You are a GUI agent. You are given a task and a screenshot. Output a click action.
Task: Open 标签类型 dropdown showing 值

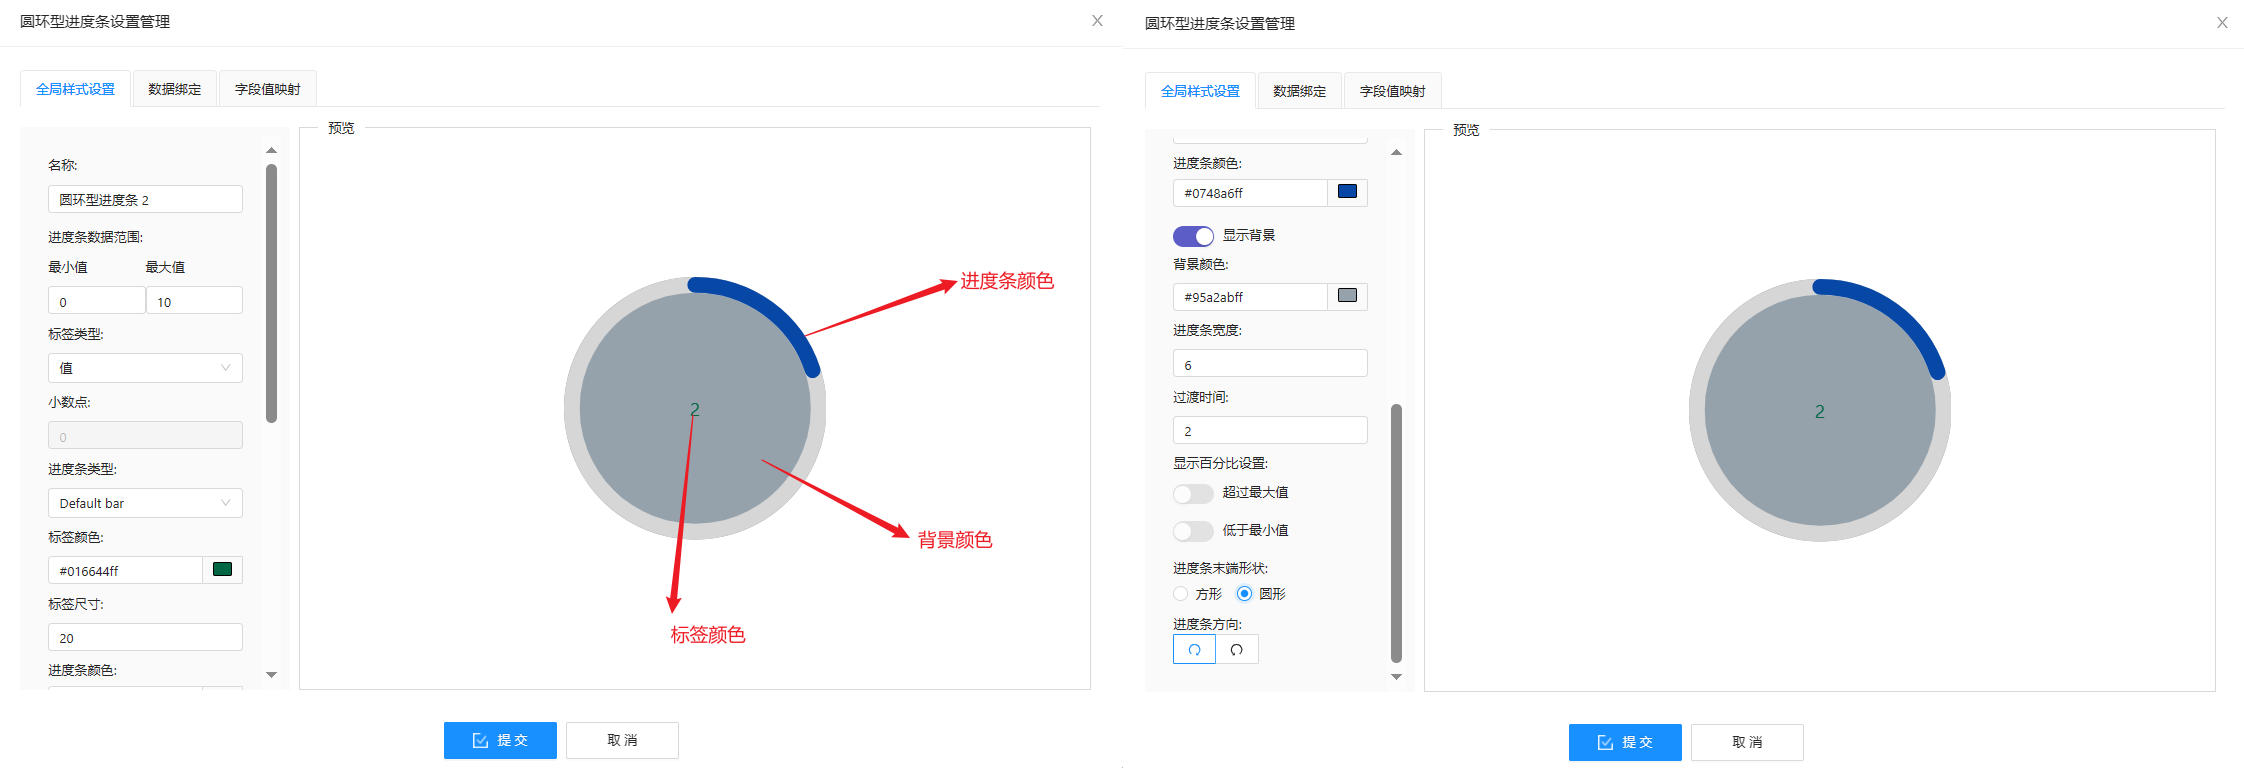click(145, 368)
